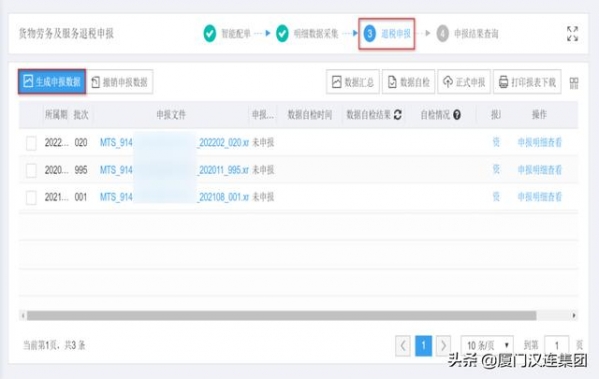Go to step 明细数据采集
The image size is (599, 379).
coord(307,34)
